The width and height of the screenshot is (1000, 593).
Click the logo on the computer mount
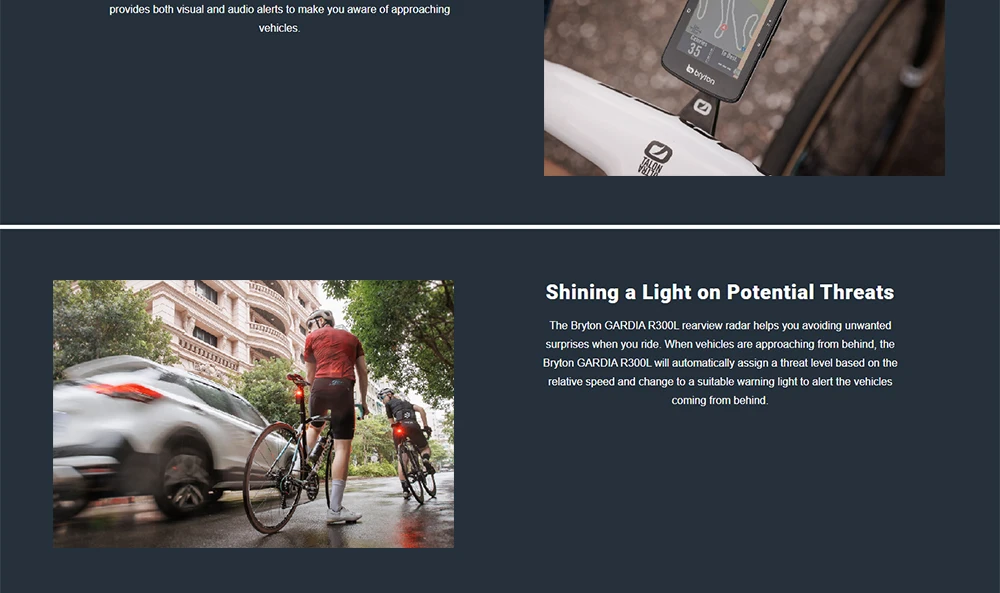[x=702, y=106]
